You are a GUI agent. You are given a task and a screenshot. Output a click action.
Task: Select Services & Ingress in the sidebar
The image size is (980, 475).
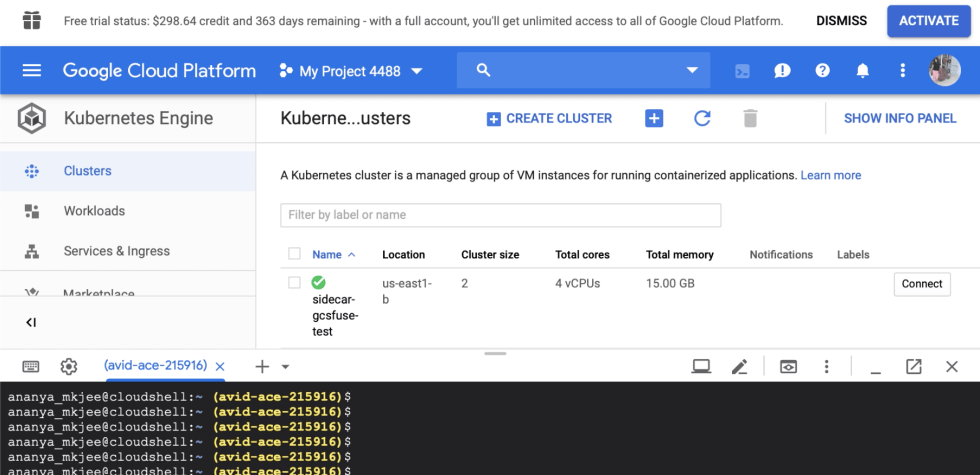coord(128,251)
